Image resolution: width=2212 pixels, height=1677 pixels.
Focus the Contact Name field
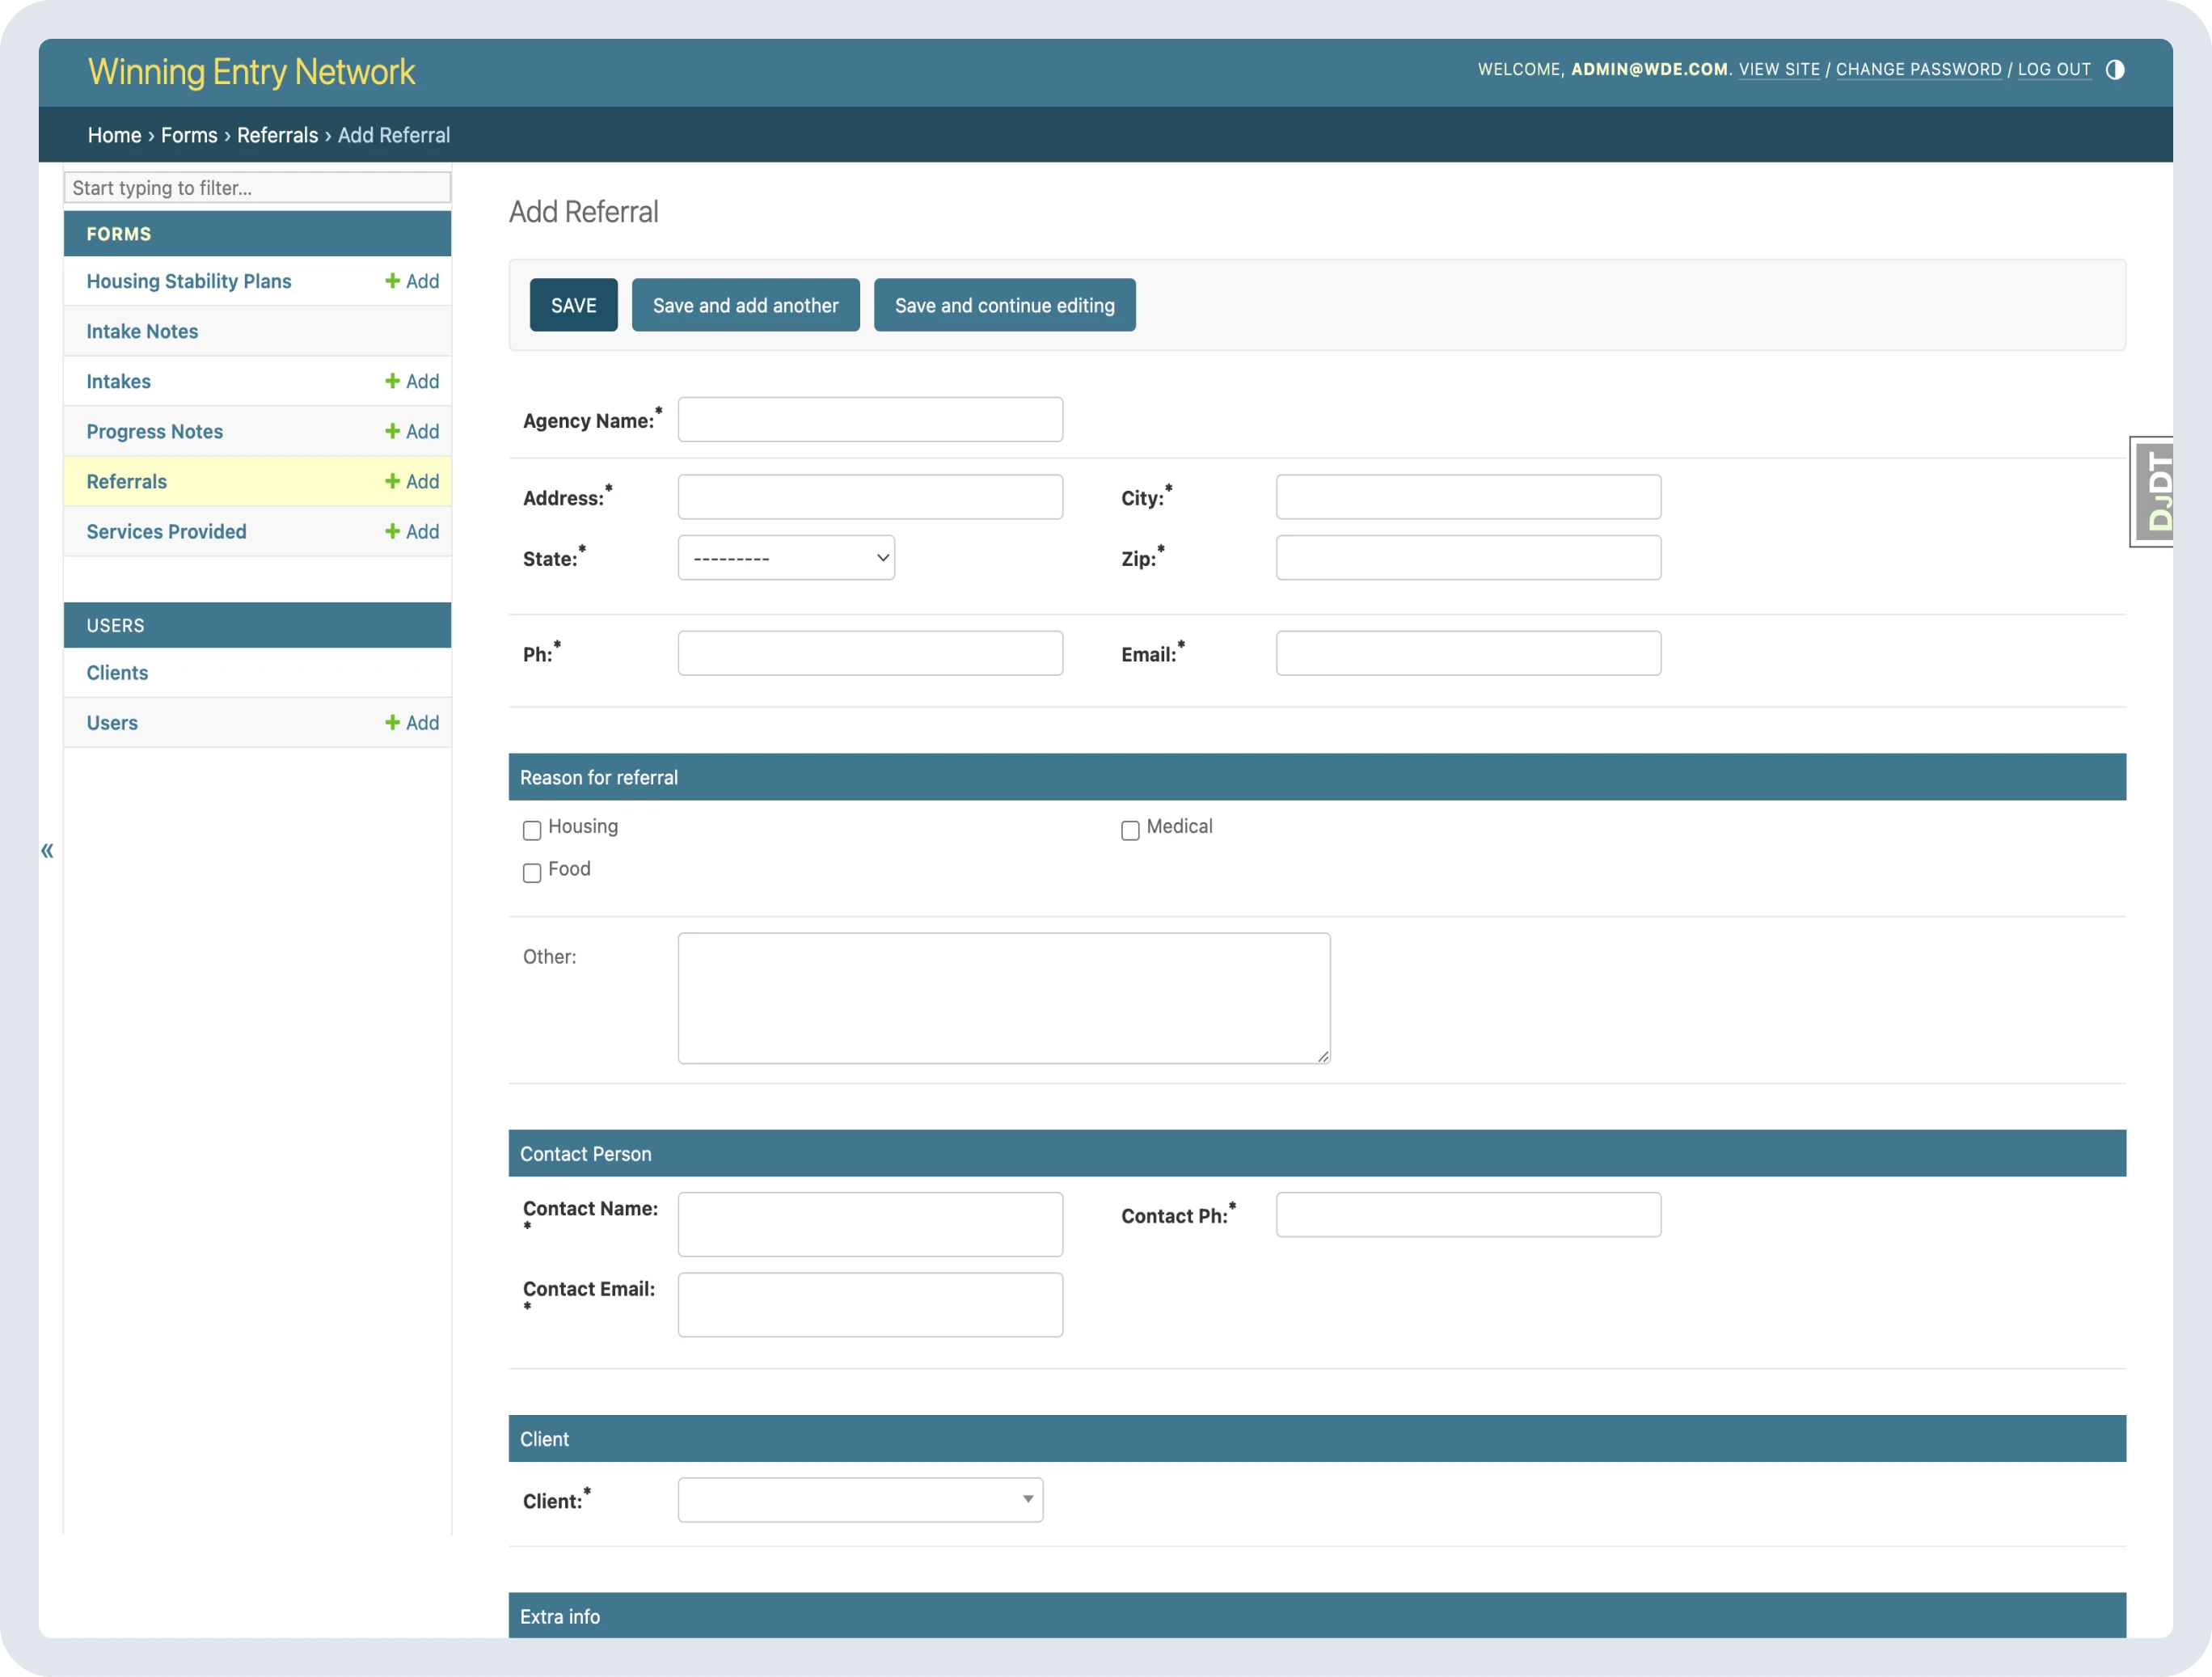click(870, 1224)
